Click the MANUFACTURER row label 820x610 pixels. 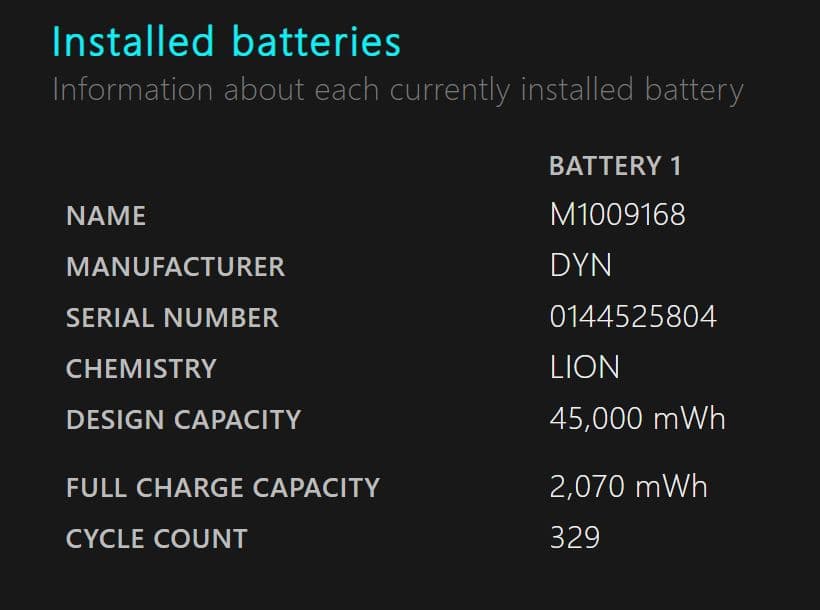pyautogui.click(x=175, y=267)
